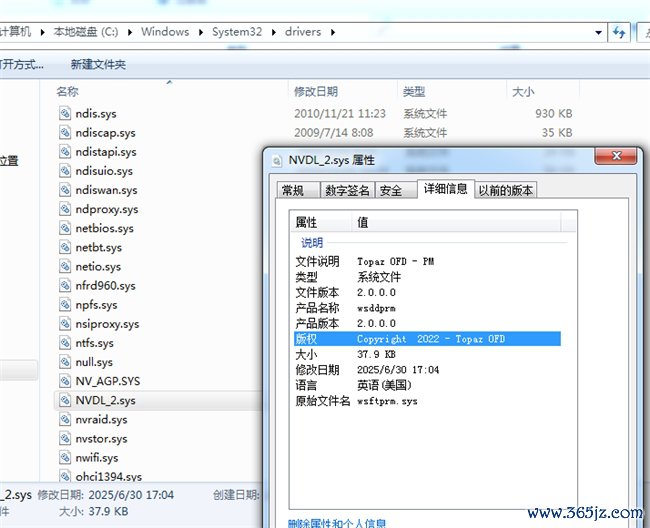This screenshot has width=650, height=528.
Task: Select ndiswan.sys file icon
Action: [x=65, y=189]
